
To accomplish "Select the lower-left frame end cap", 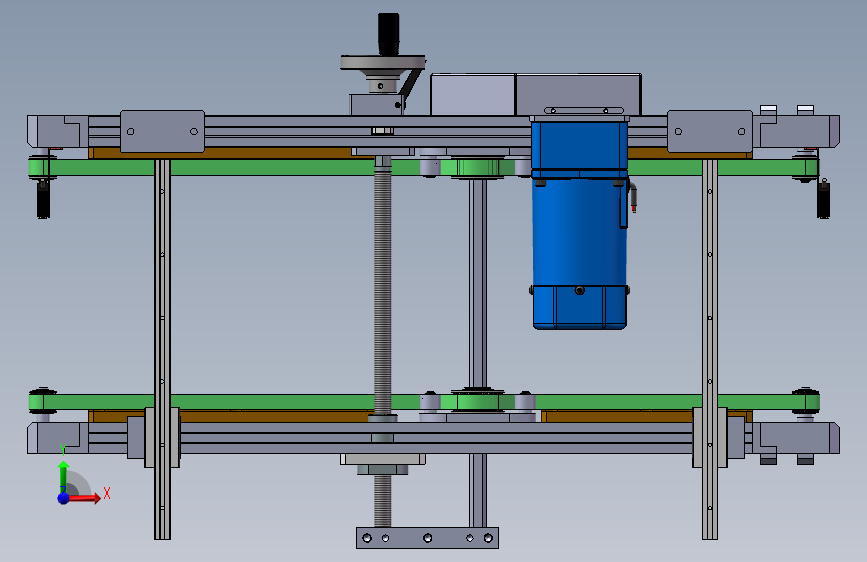I will [58, 438].
